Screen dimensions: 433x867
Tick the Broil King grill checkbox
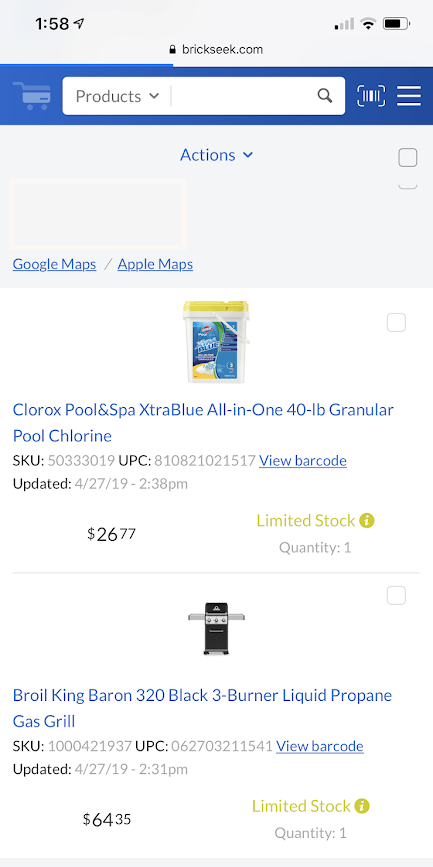[x=397, y=596]
